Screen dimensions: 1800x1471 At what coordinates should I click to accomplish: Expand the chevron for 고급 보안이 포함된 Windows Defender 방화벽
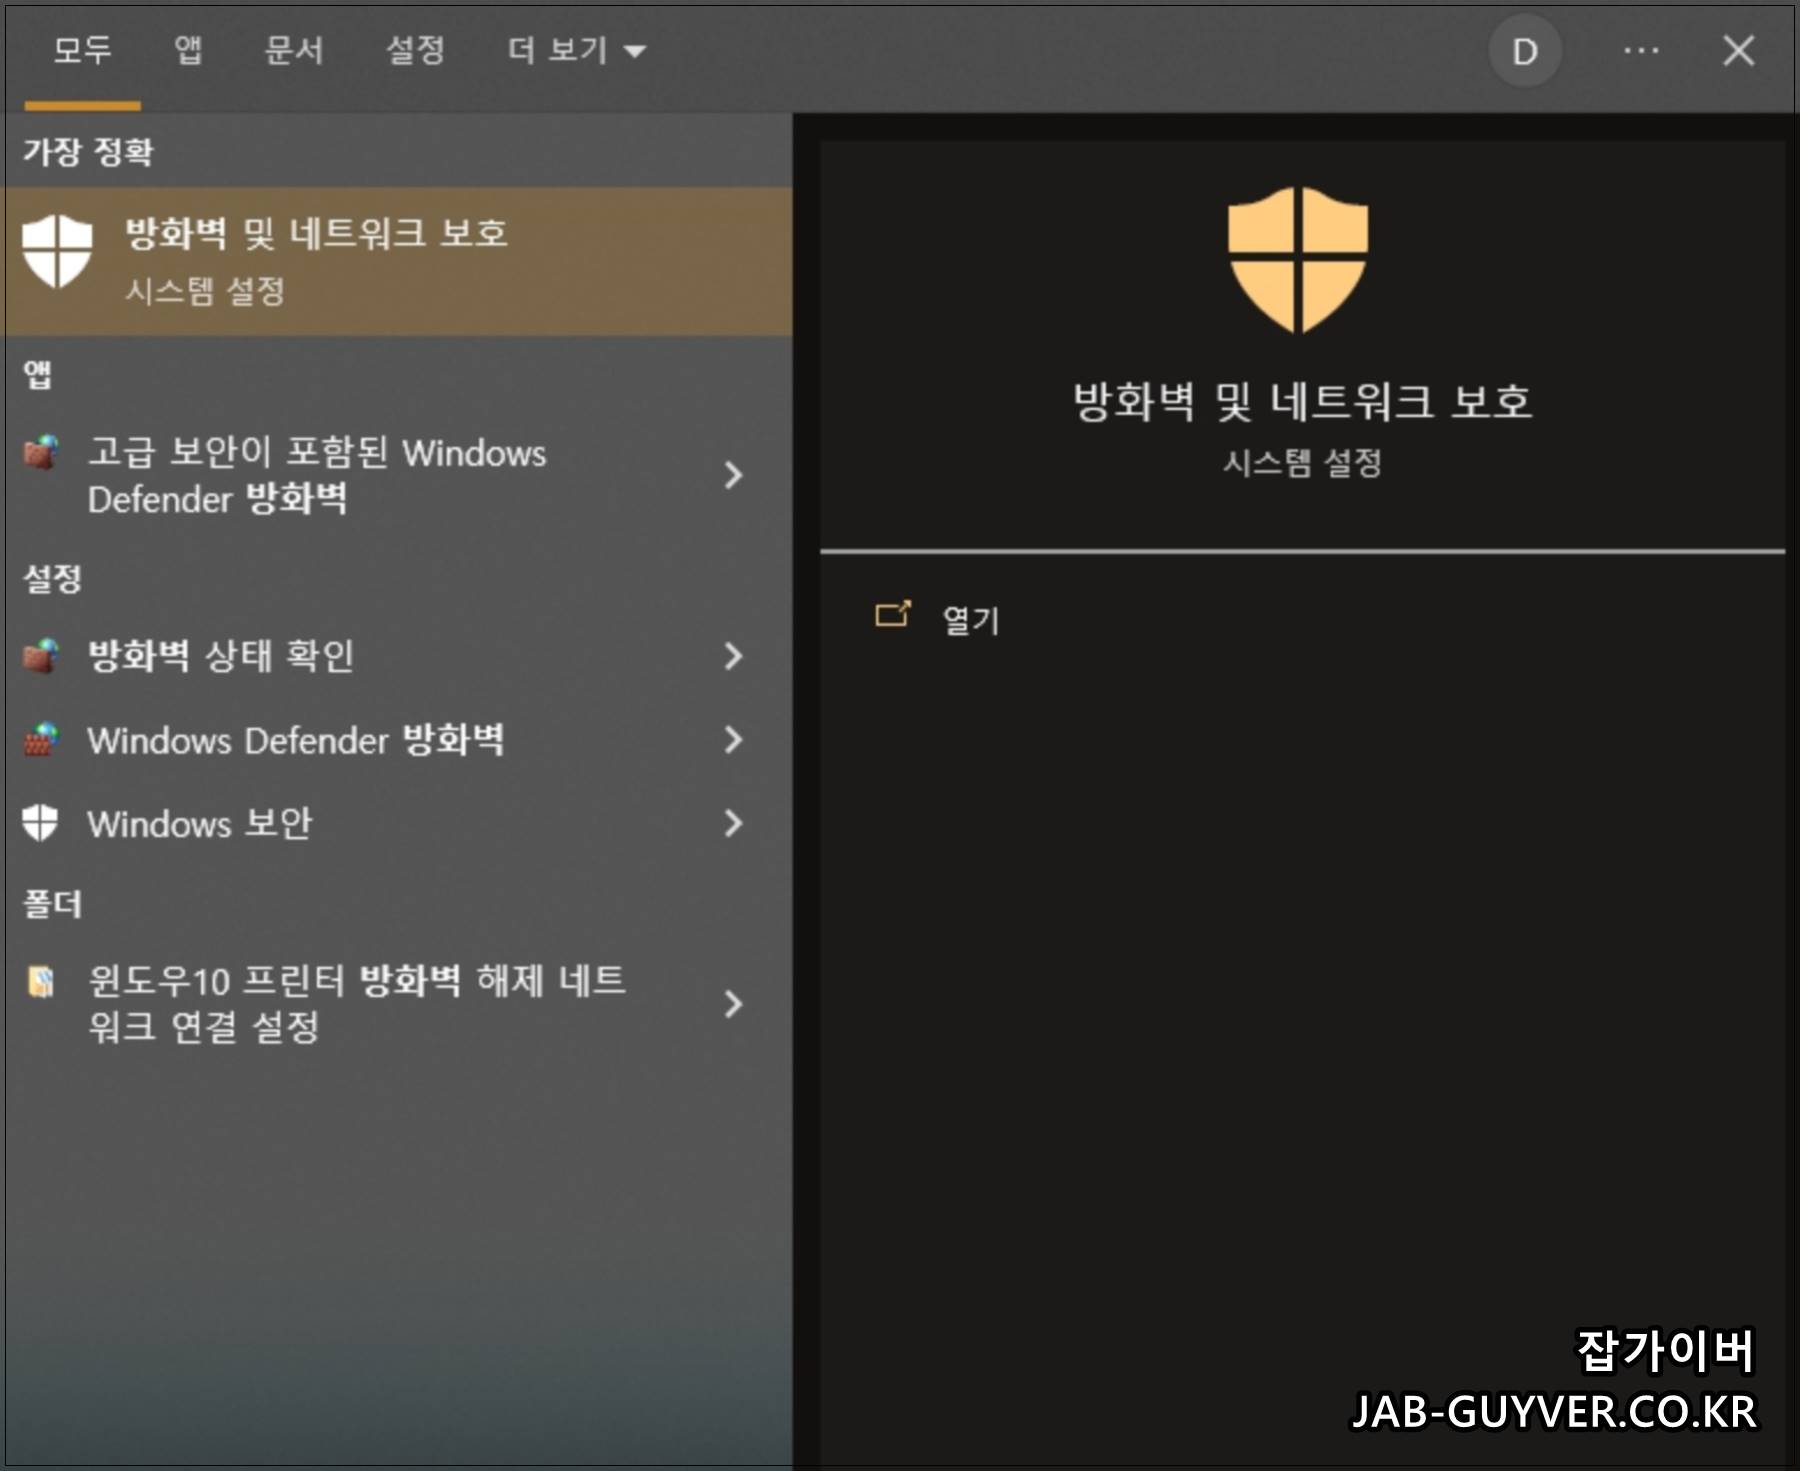pos(733,476)
